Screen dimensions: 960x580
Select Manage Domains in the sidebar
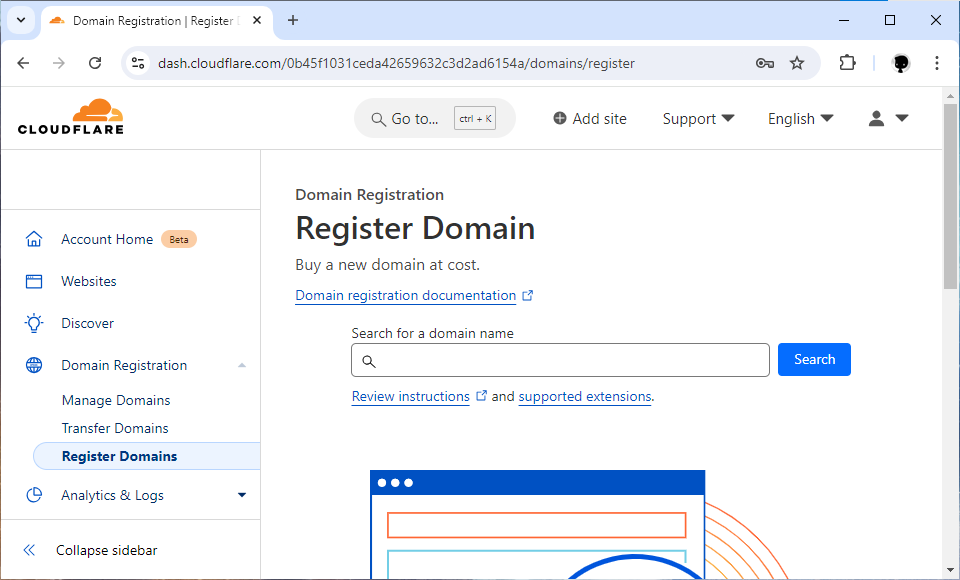click(116, 400)
